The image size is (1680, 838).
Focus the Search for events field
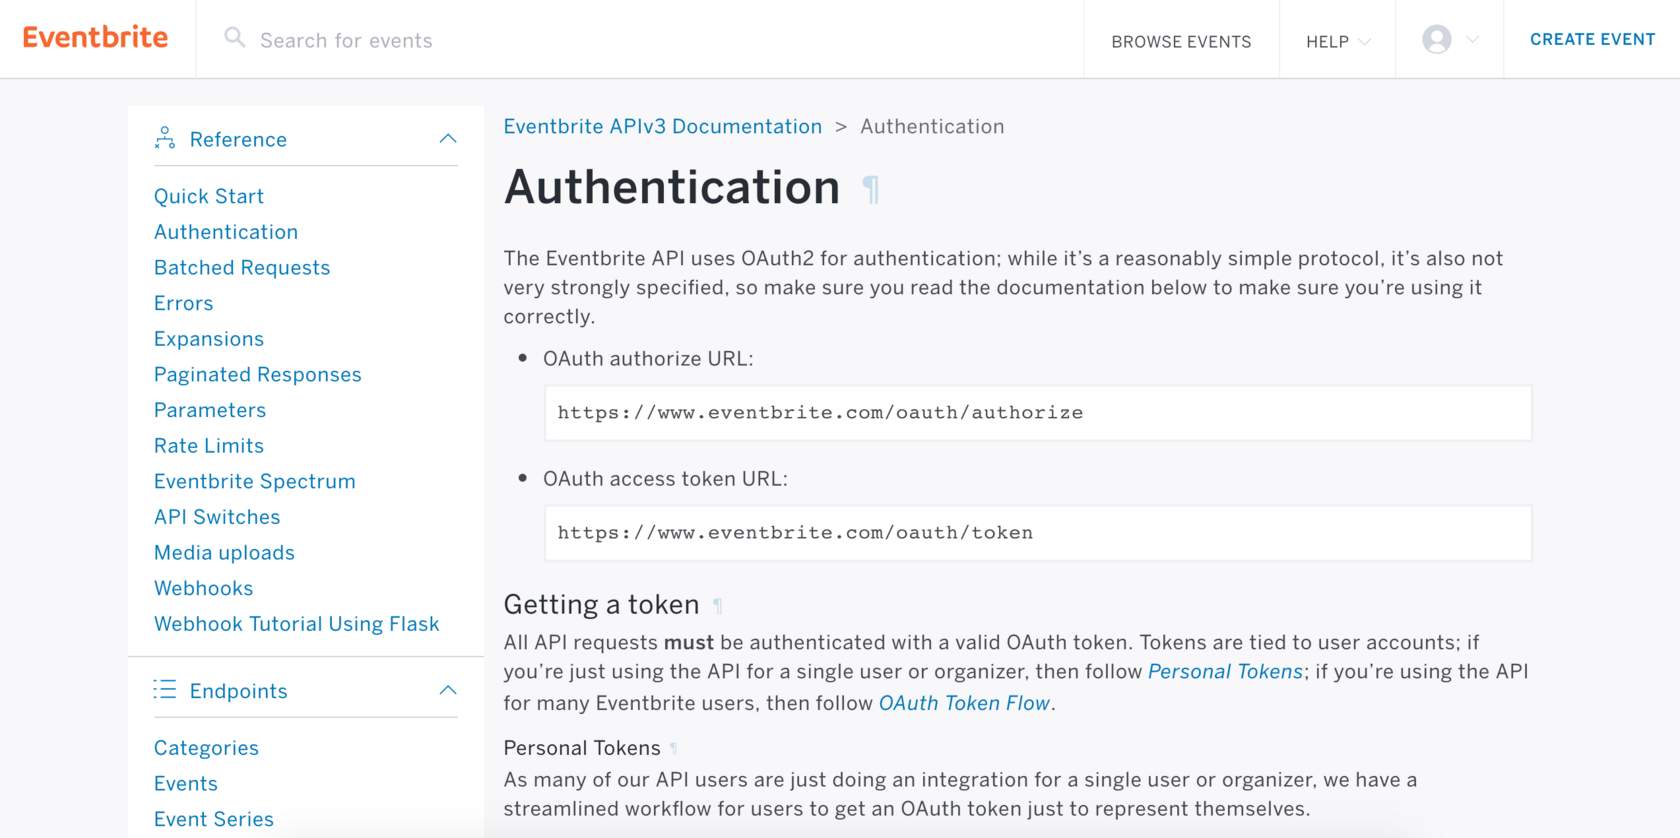(640, 40)
